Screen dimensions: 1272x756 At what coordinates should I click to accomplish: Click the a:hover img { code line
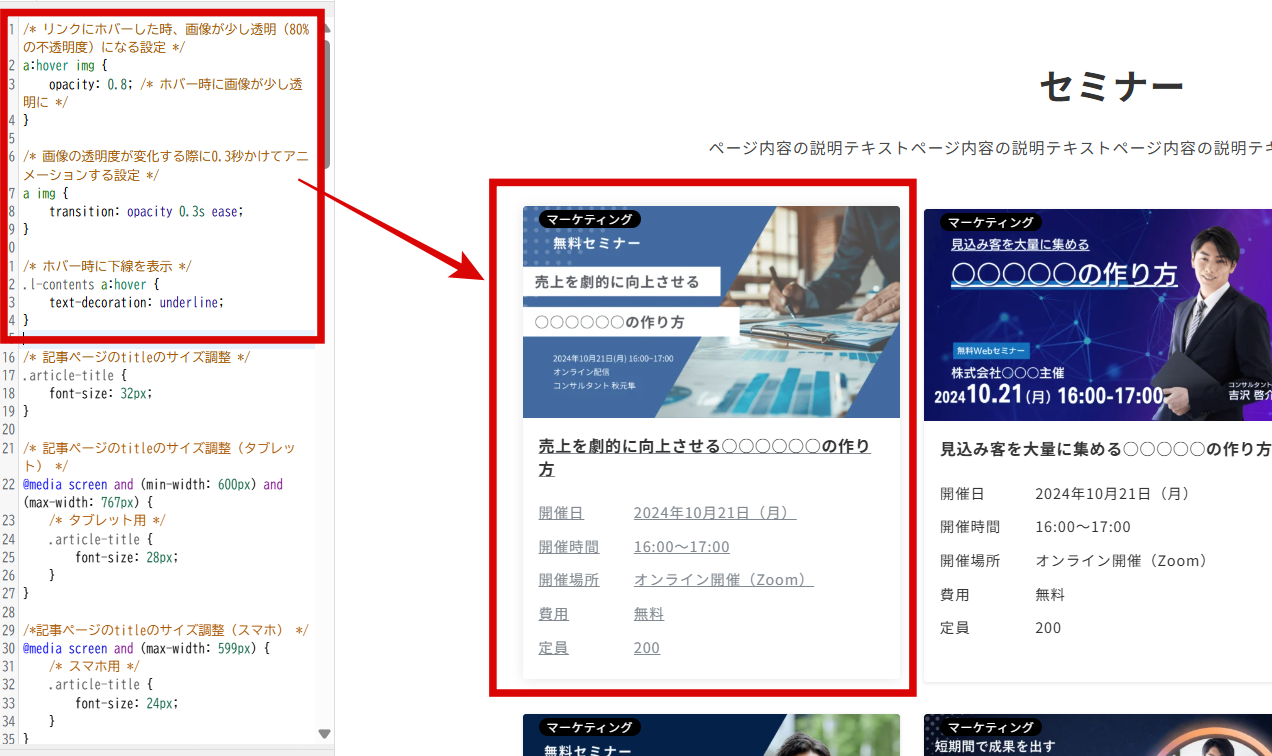click(x=65, y=66)
